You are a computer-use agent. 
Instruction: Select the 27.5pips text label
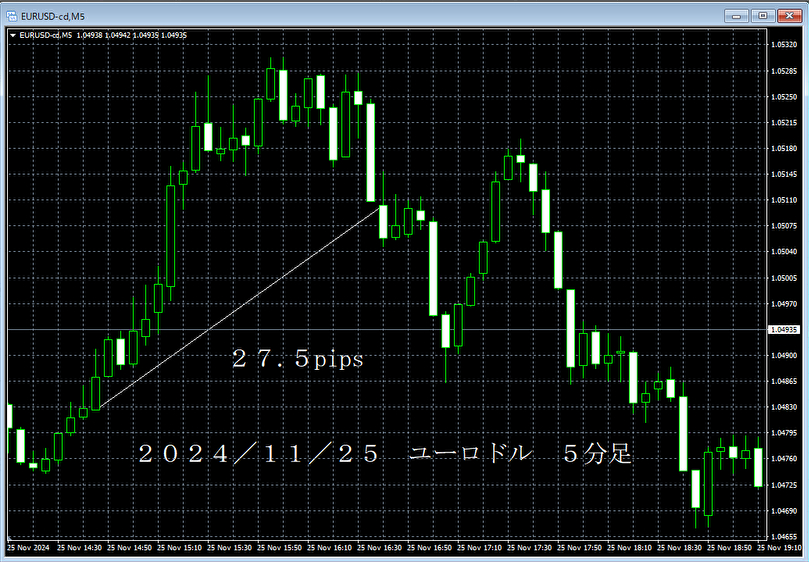point(297,359)
